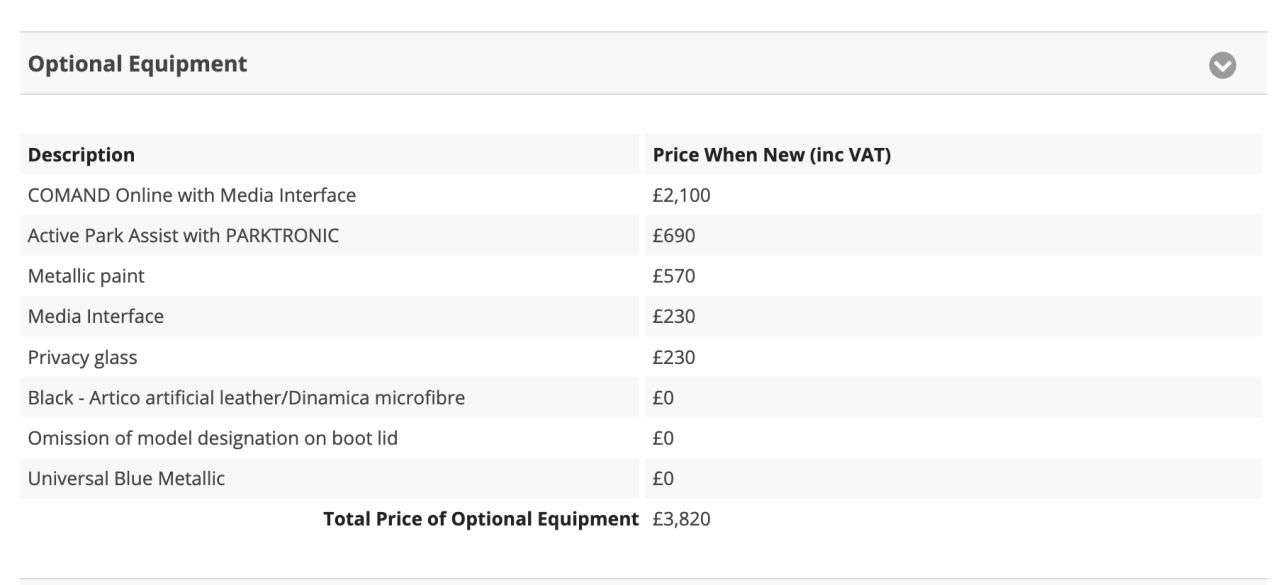Click the Optional Equipment section header
Image resolution: width=1280 pixels, height=585 pixels.
click(640, 64)
